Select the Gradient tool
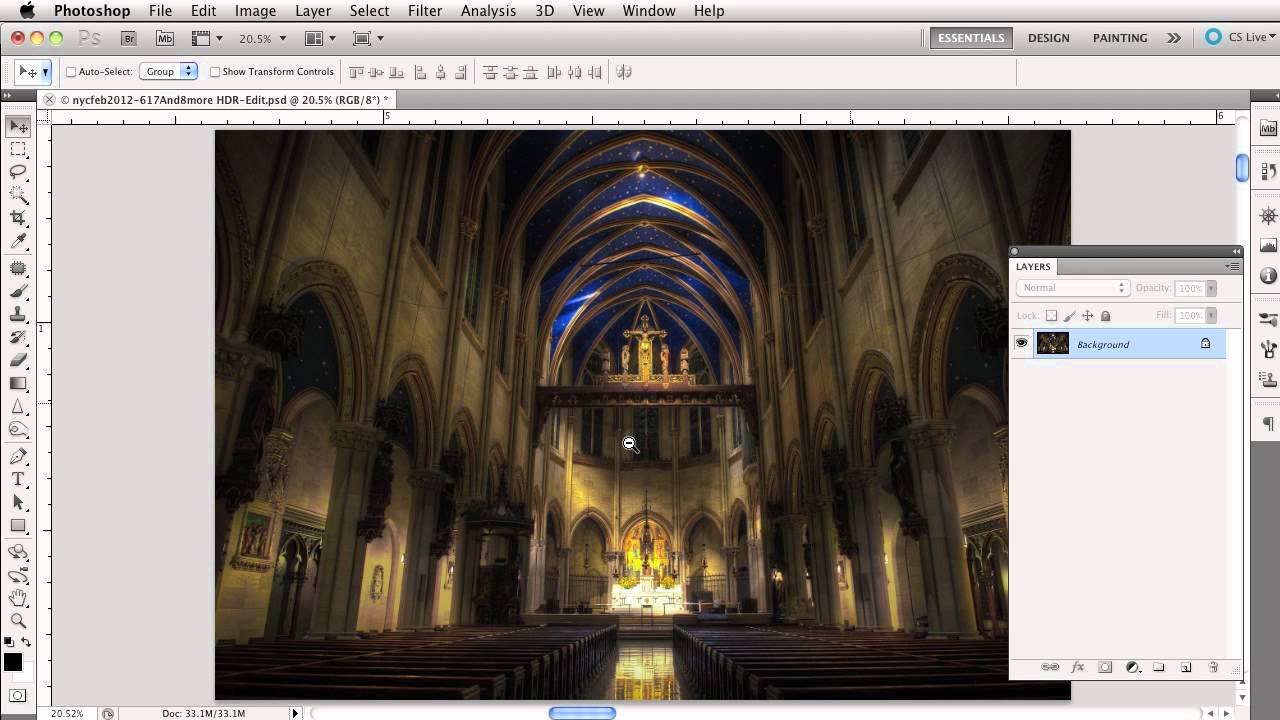 pos(18,383)
